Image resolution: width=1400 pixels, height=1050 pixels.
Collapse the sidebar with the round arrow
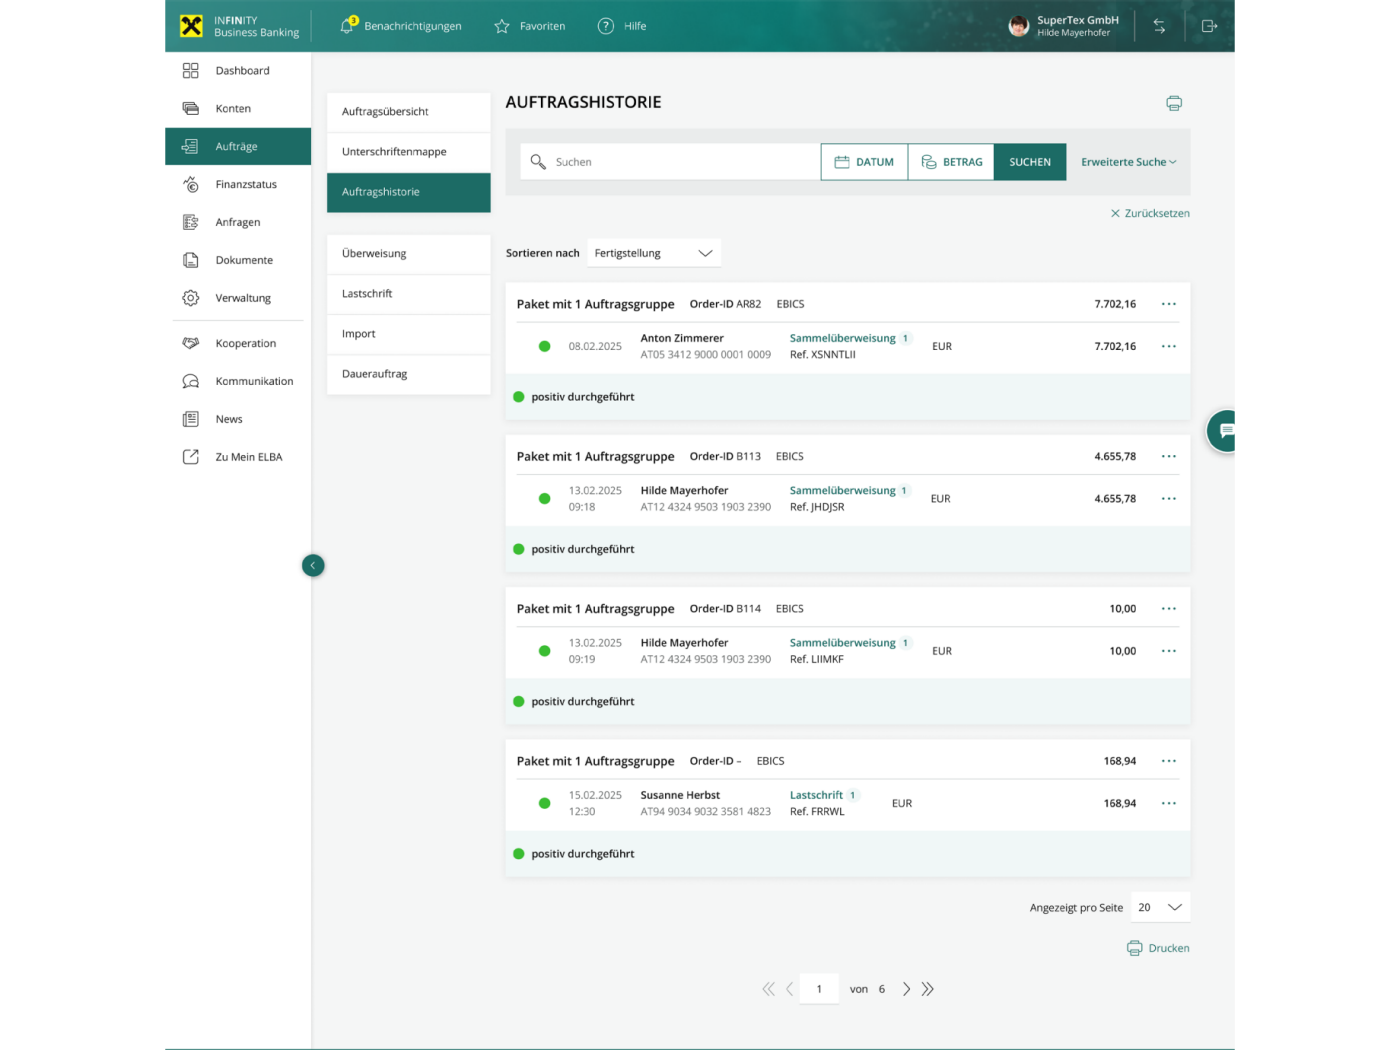tap(313, 566)
